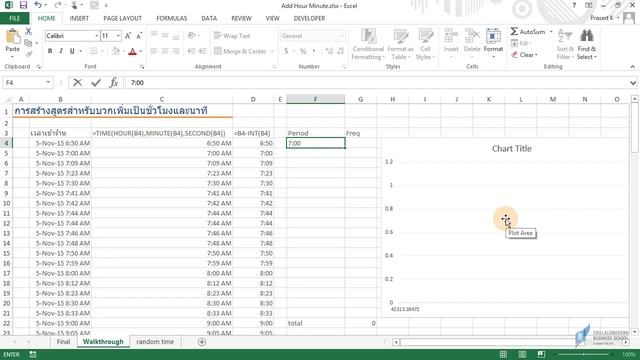Toggle Bold formatting
Image resolution: width=640 pixels, height=360 pixels.
click(x=50, y=51)
